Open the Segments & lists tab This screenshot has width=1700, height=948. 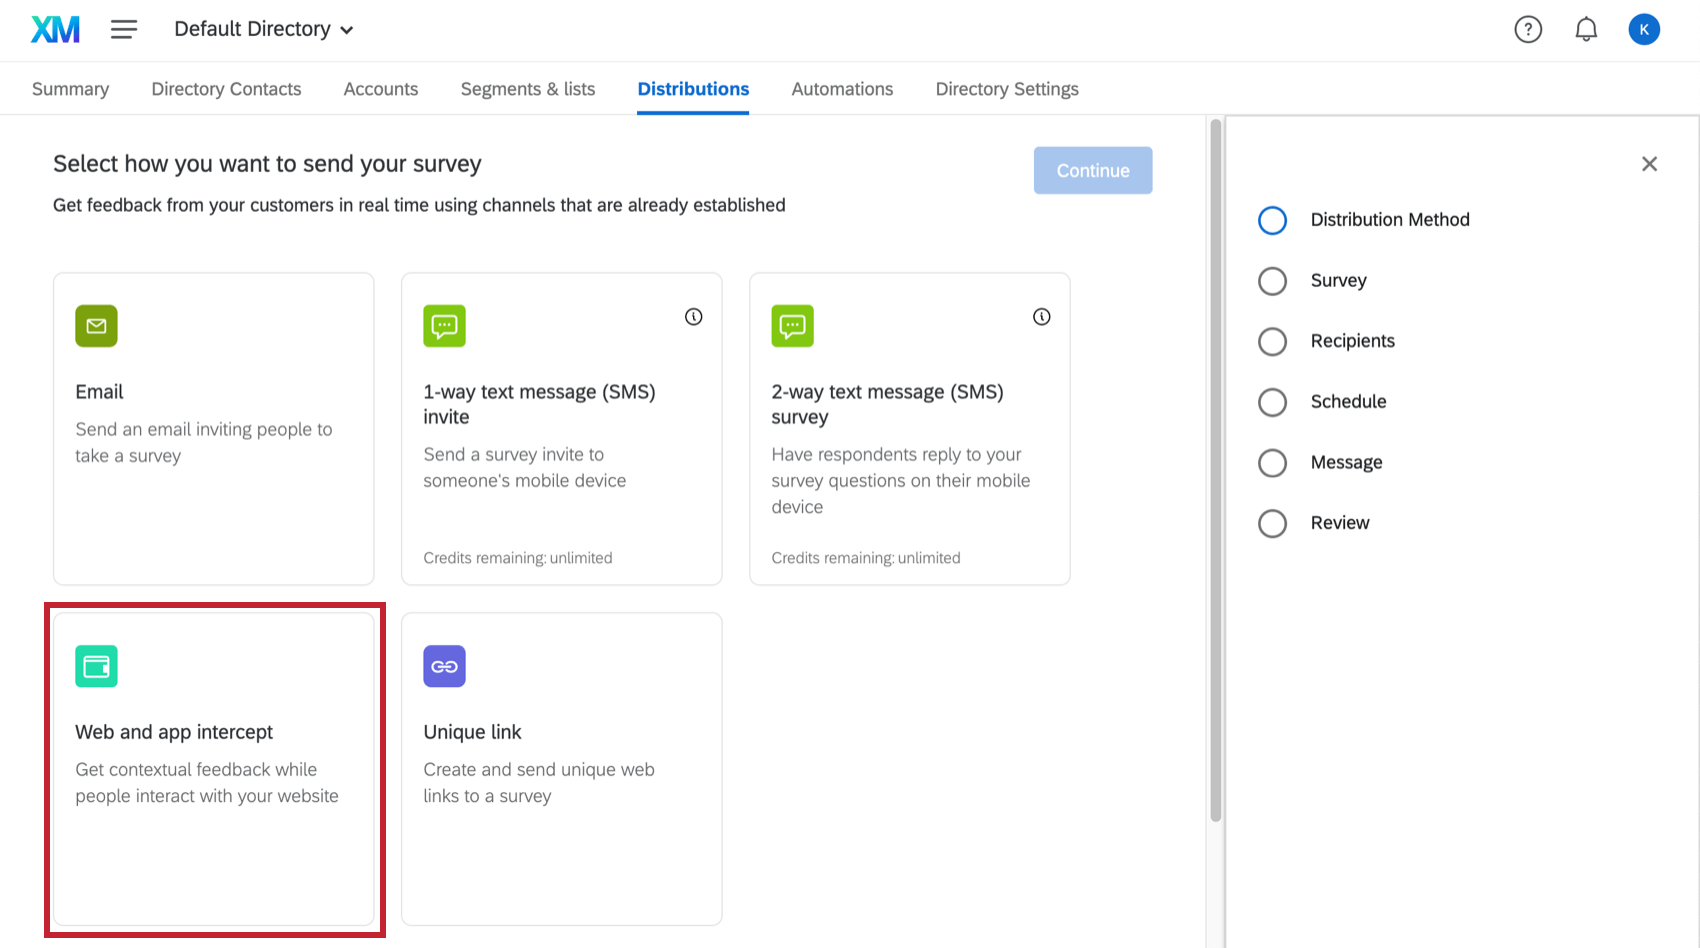528,89
